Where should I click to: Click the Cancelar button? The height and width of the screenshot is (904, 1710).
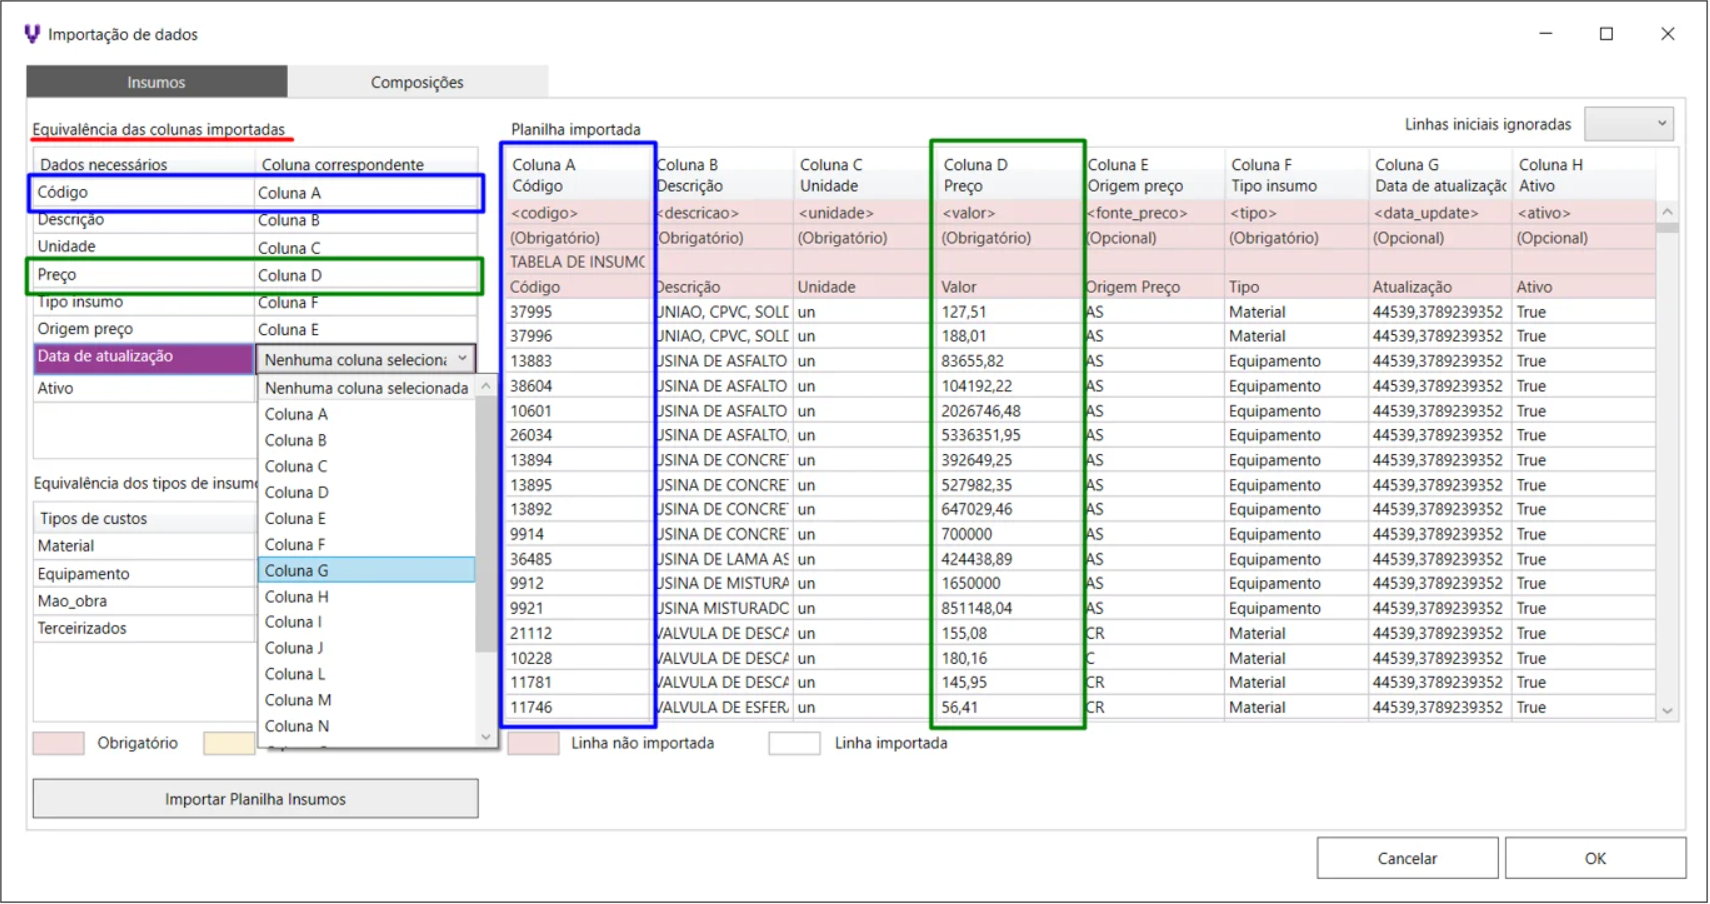pyautogui.click(x=1406, y=858)
